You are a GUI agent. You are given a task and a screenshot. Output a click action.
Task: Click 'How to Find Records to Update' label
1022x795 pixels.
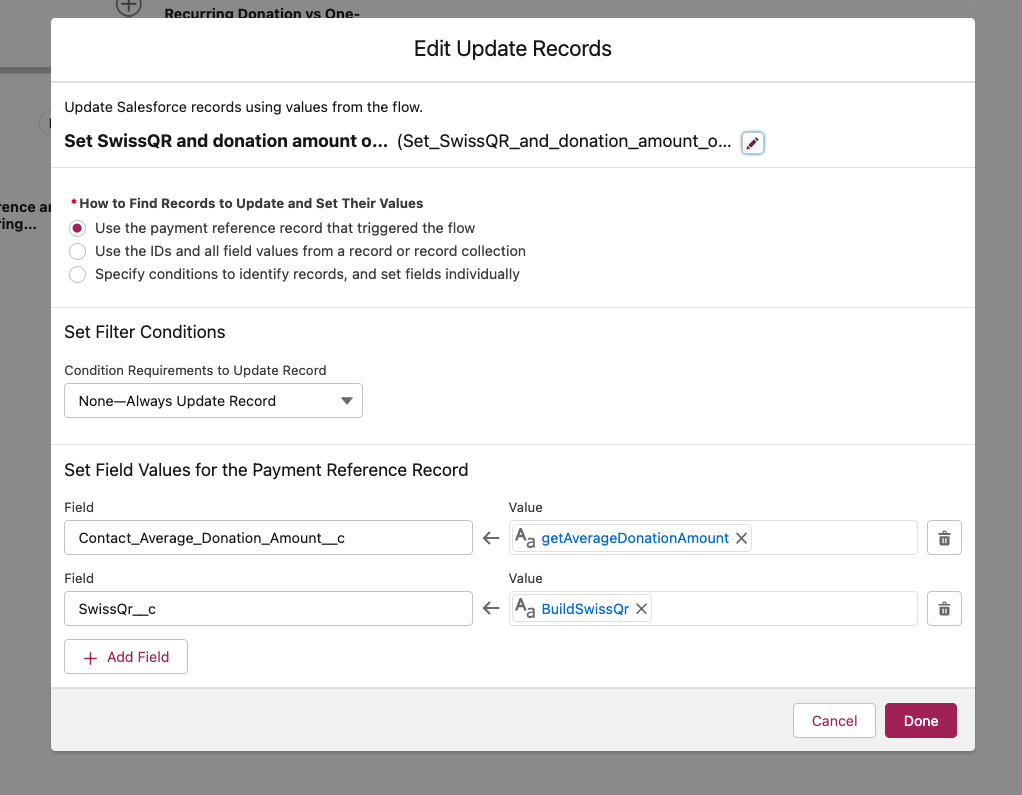(251, 203)
